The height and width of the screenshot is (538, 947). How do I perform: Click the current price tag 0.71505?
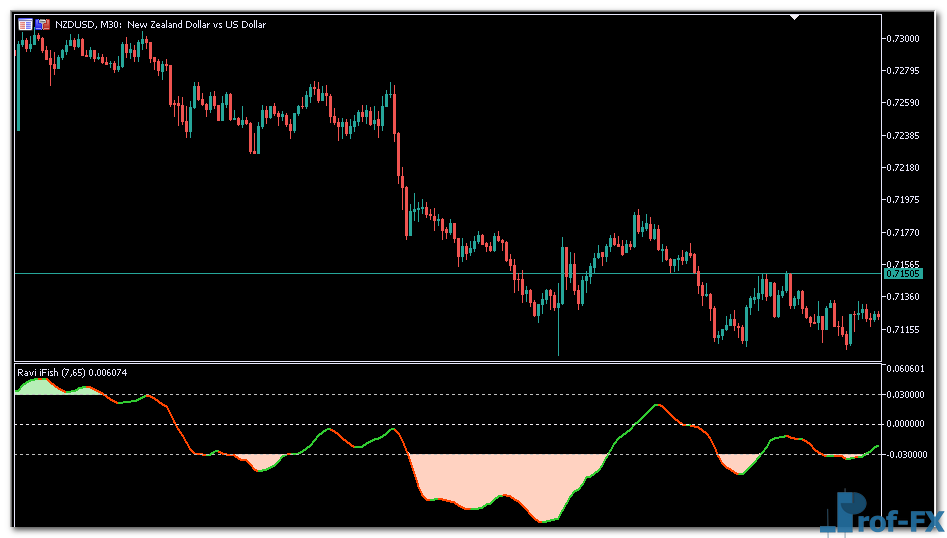903,273
